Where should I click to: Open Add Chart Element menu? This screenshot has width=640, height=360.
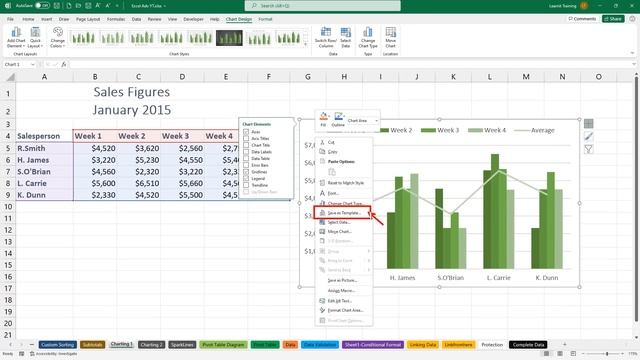pos(16,38)
